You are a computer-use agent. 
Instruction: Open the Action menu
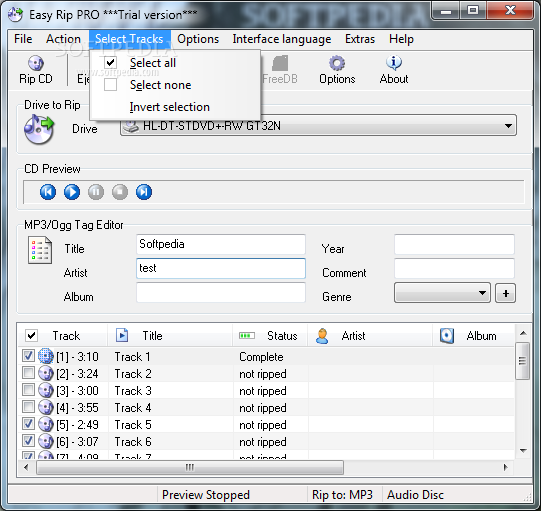pos(63,39)
